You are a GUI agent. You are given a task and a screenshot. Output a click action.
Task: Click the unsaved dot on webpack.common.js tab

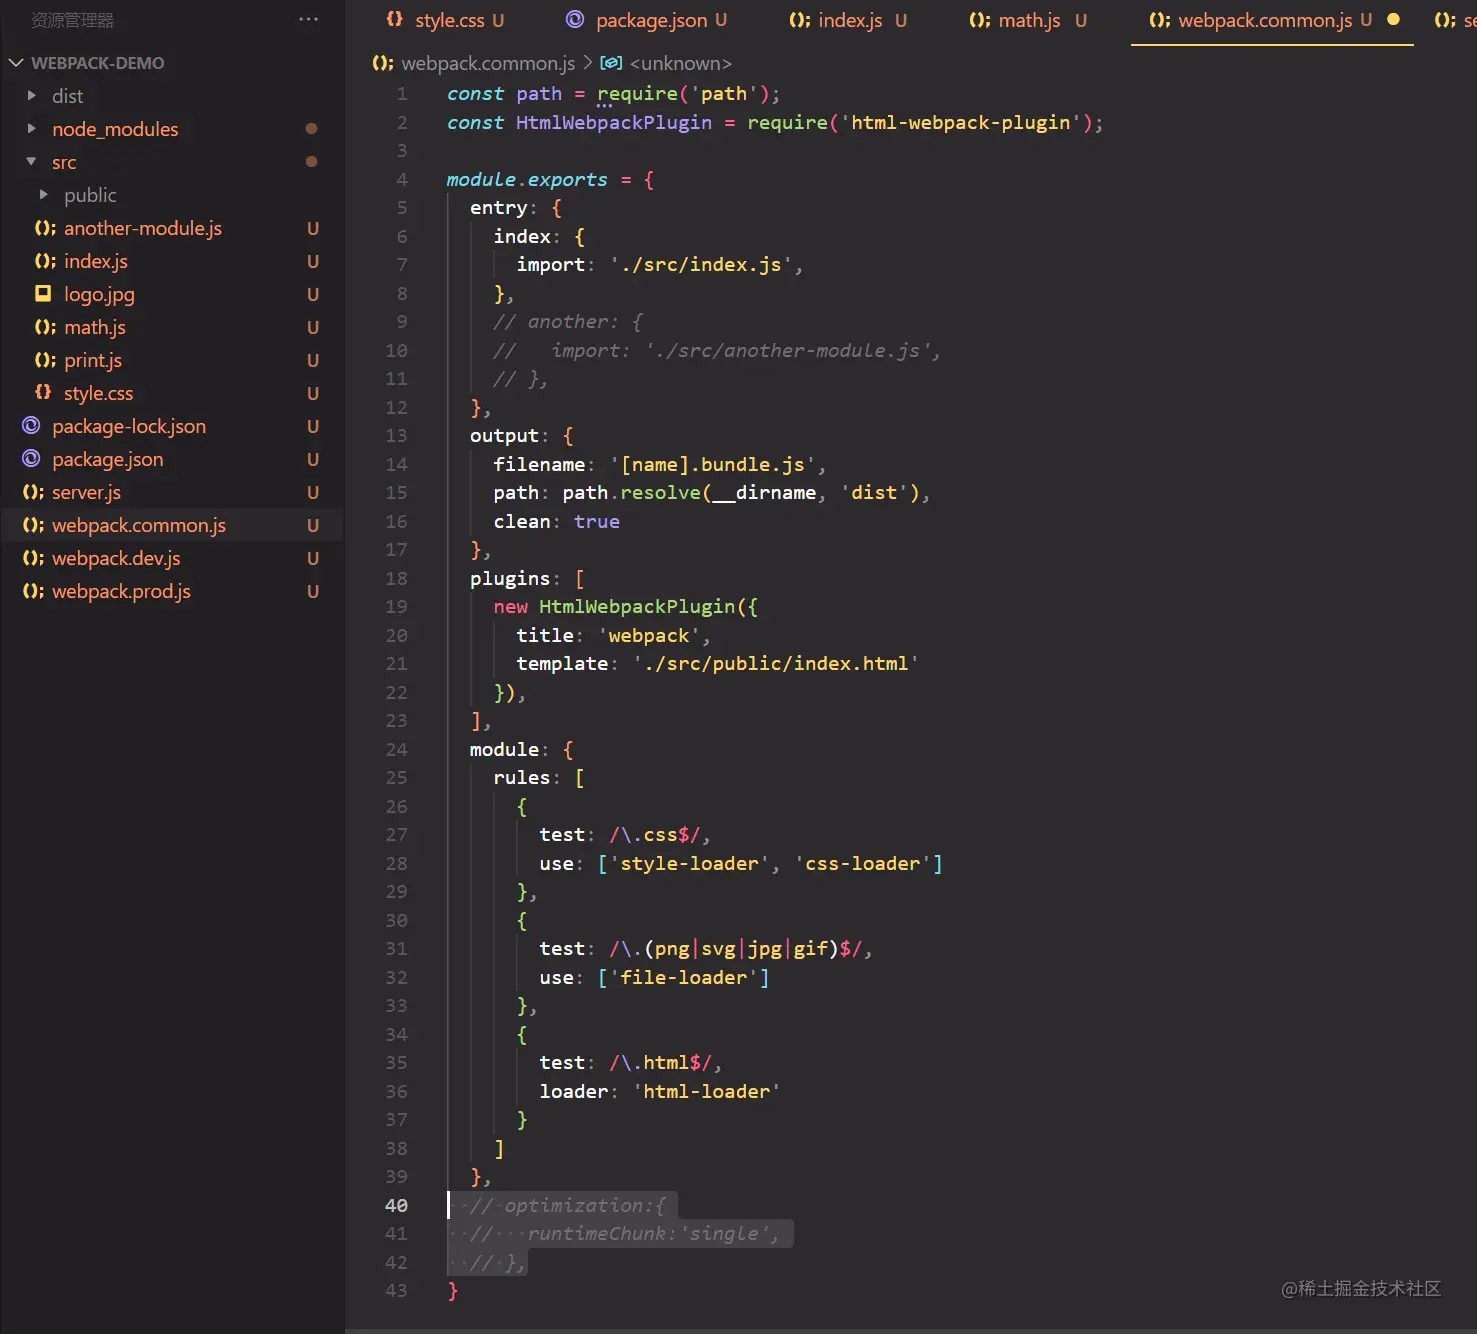click(1393, 19)
